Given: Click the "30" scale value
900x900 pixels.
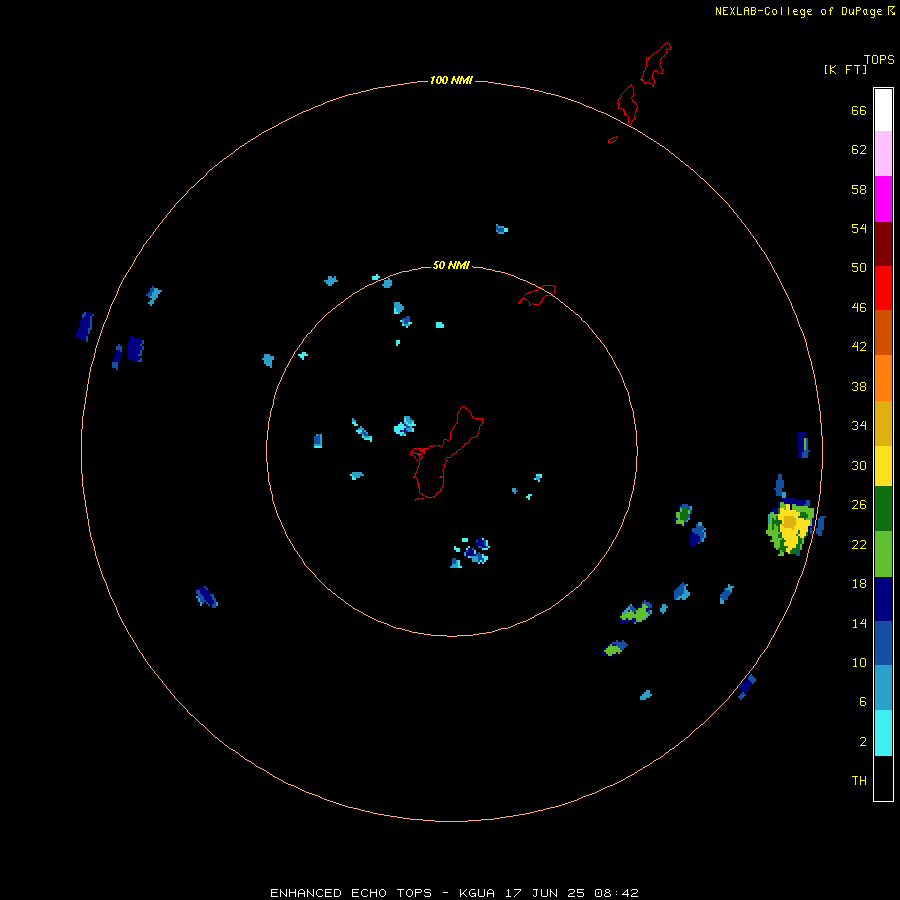Looking at the screenshot, I should point(859,465).
